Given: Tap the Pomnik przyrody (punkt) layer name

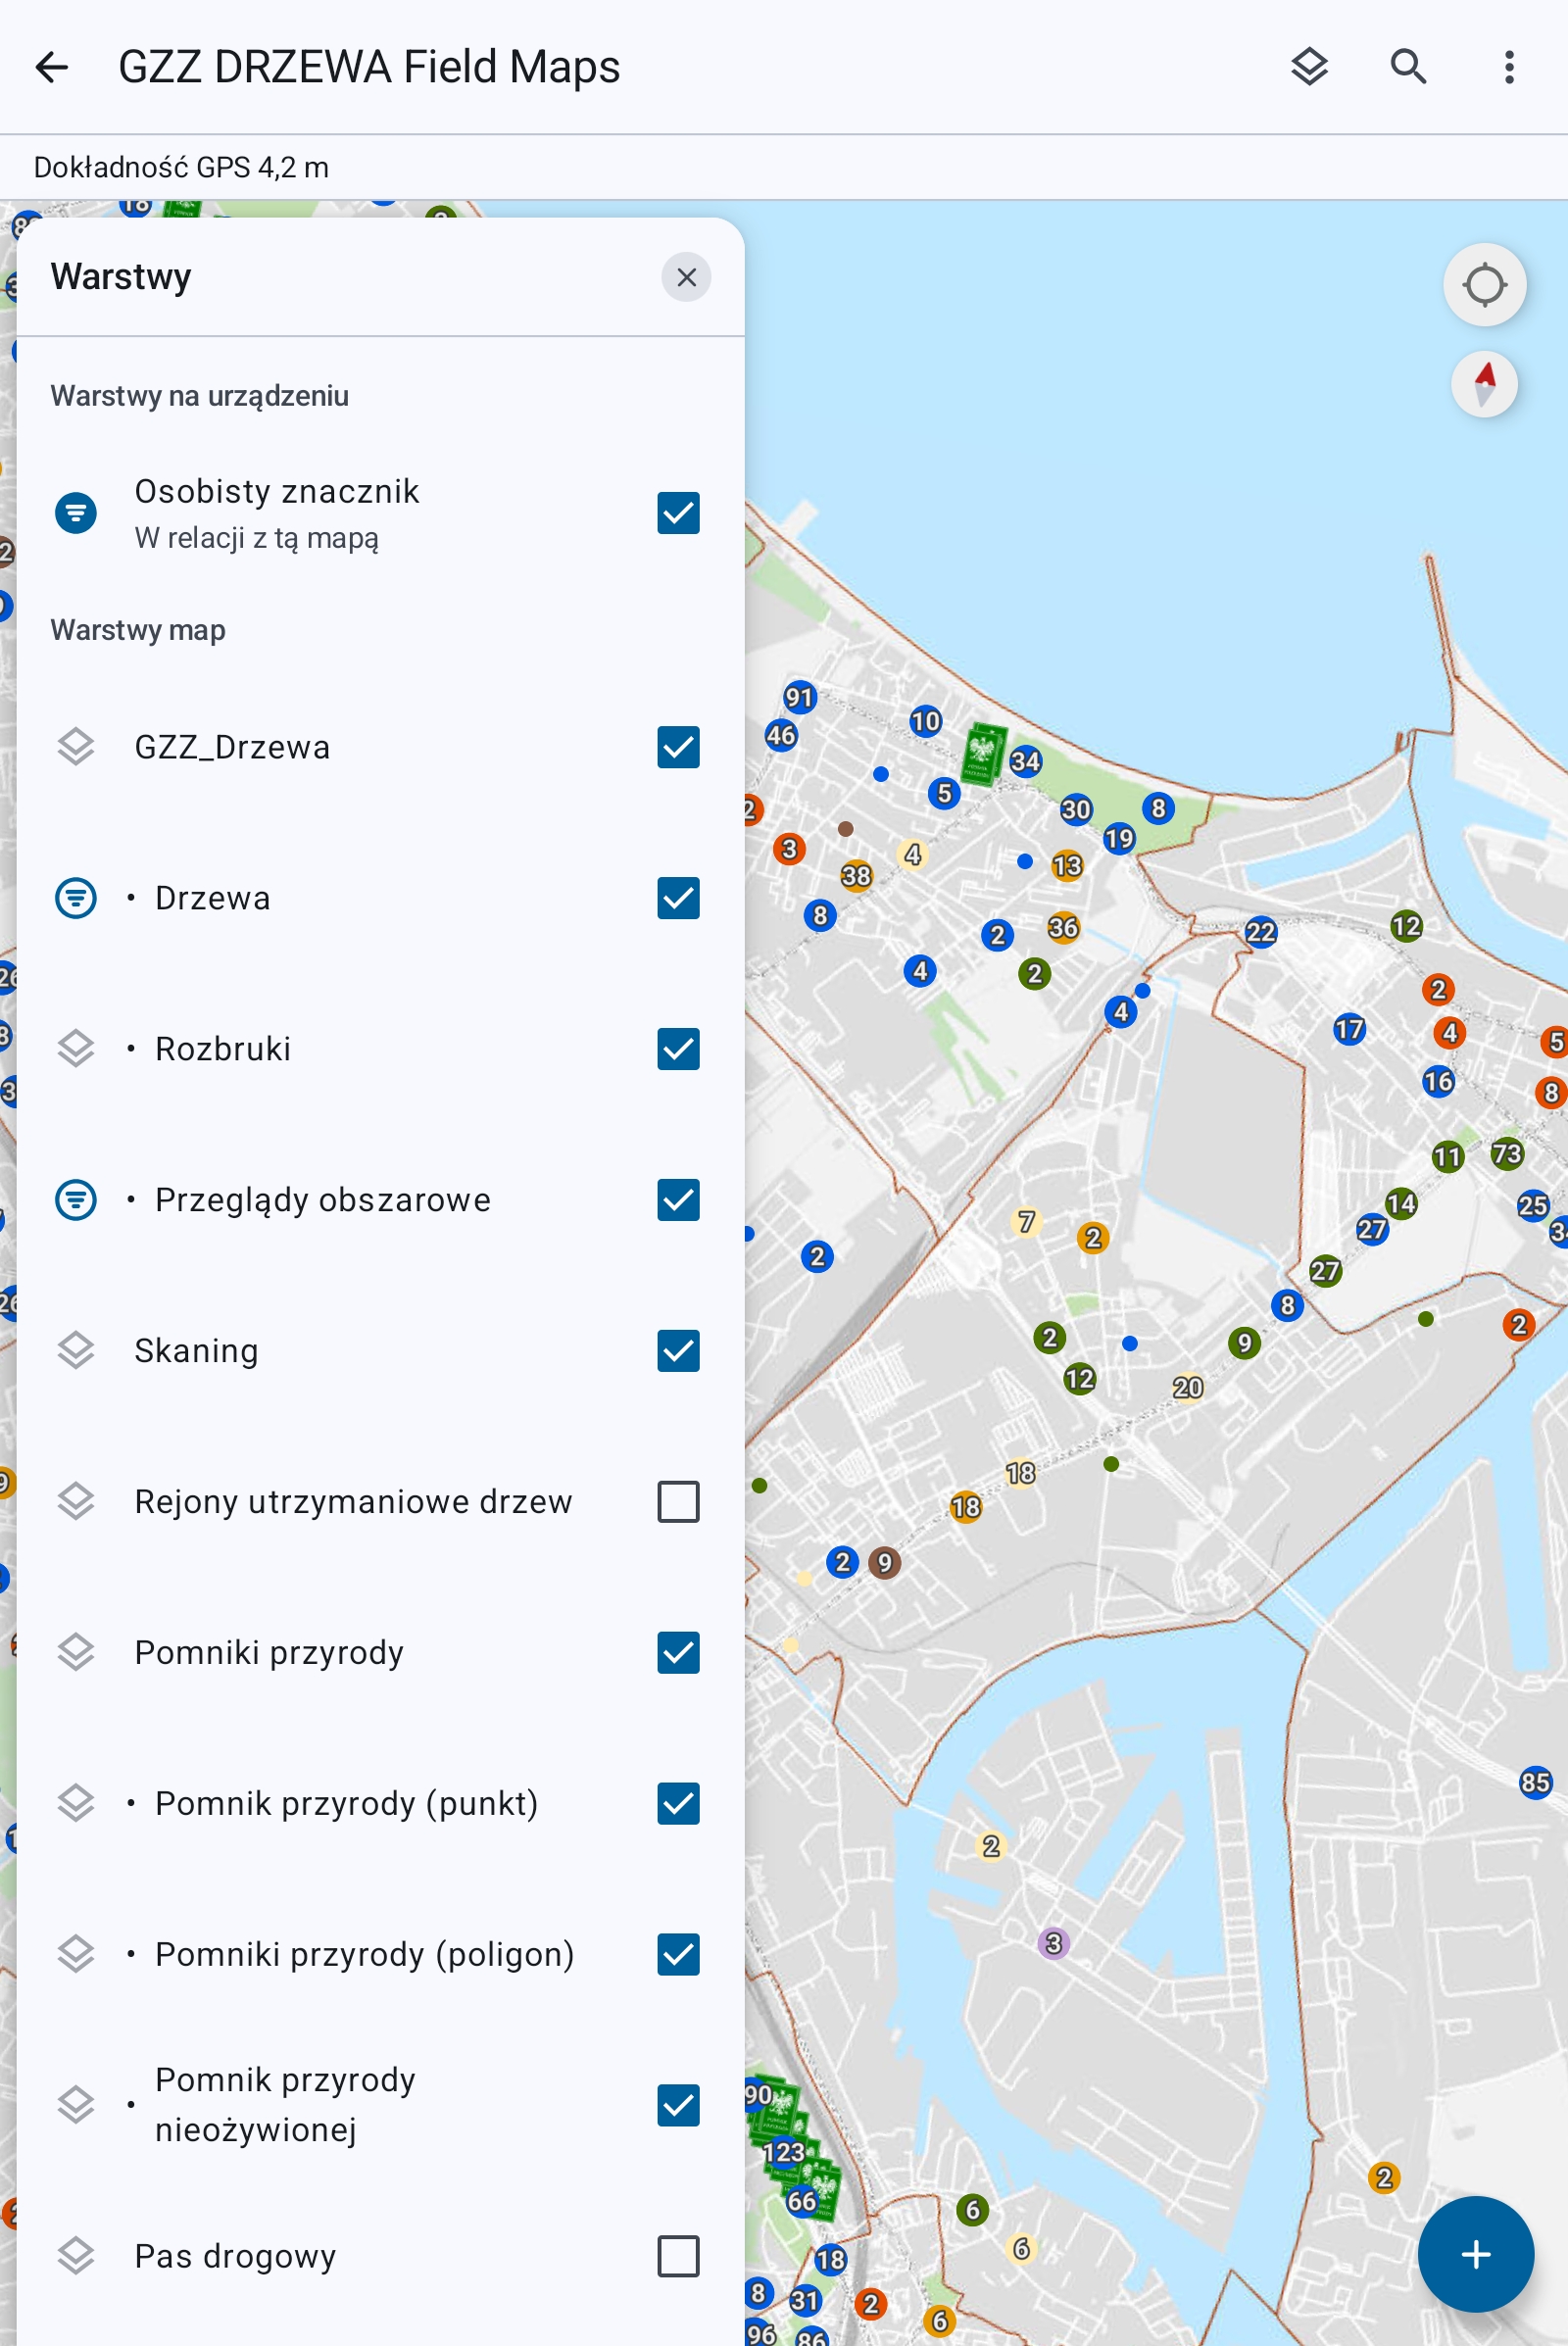Looking at the screenshot, I should click(346, 1803).
